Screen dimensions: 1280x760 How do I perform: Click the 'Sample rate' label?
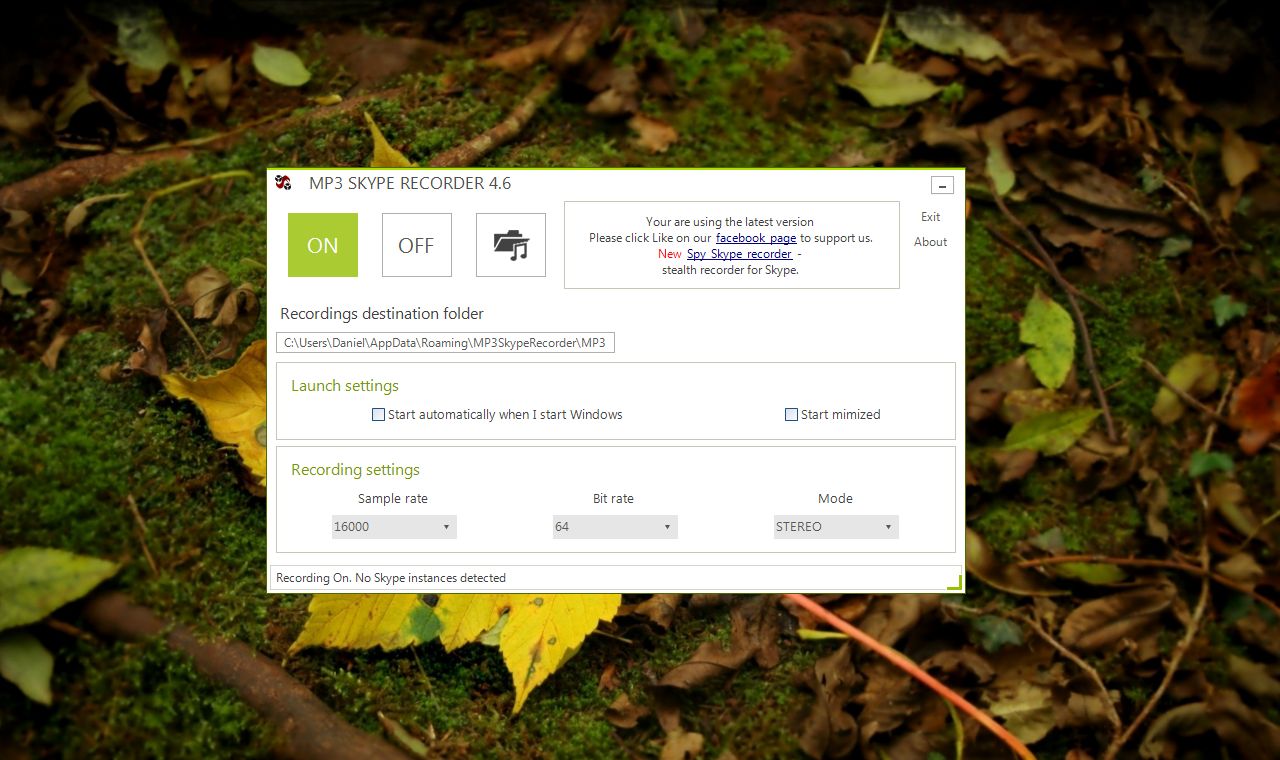393,499
